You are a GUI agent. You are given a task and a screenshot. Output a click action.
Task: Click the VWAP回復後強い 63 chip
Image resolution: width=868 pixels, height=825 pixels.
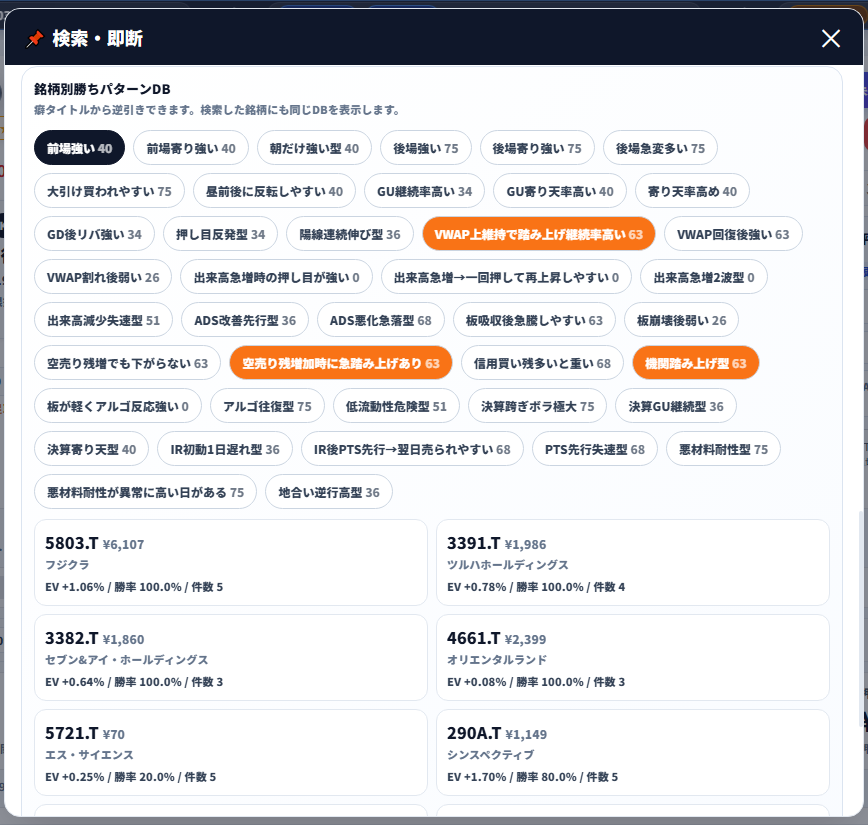[x=733, y=234]
